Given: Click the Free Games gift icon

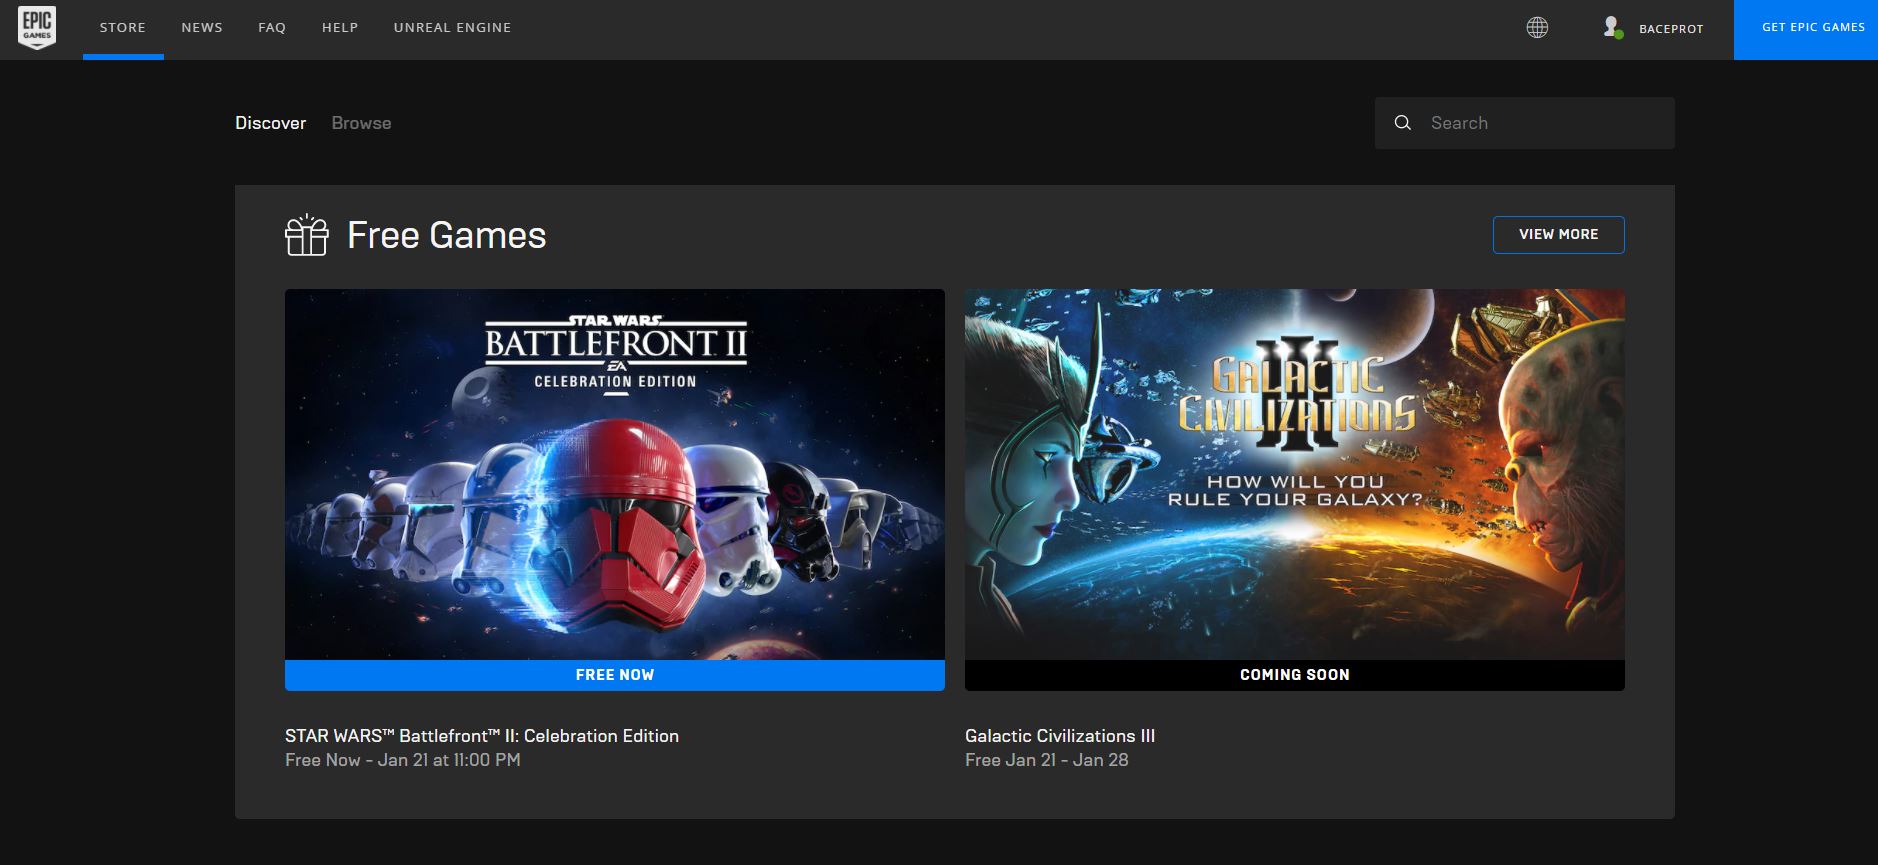Looking at the screenshot, I should click(x=306, y=235).
